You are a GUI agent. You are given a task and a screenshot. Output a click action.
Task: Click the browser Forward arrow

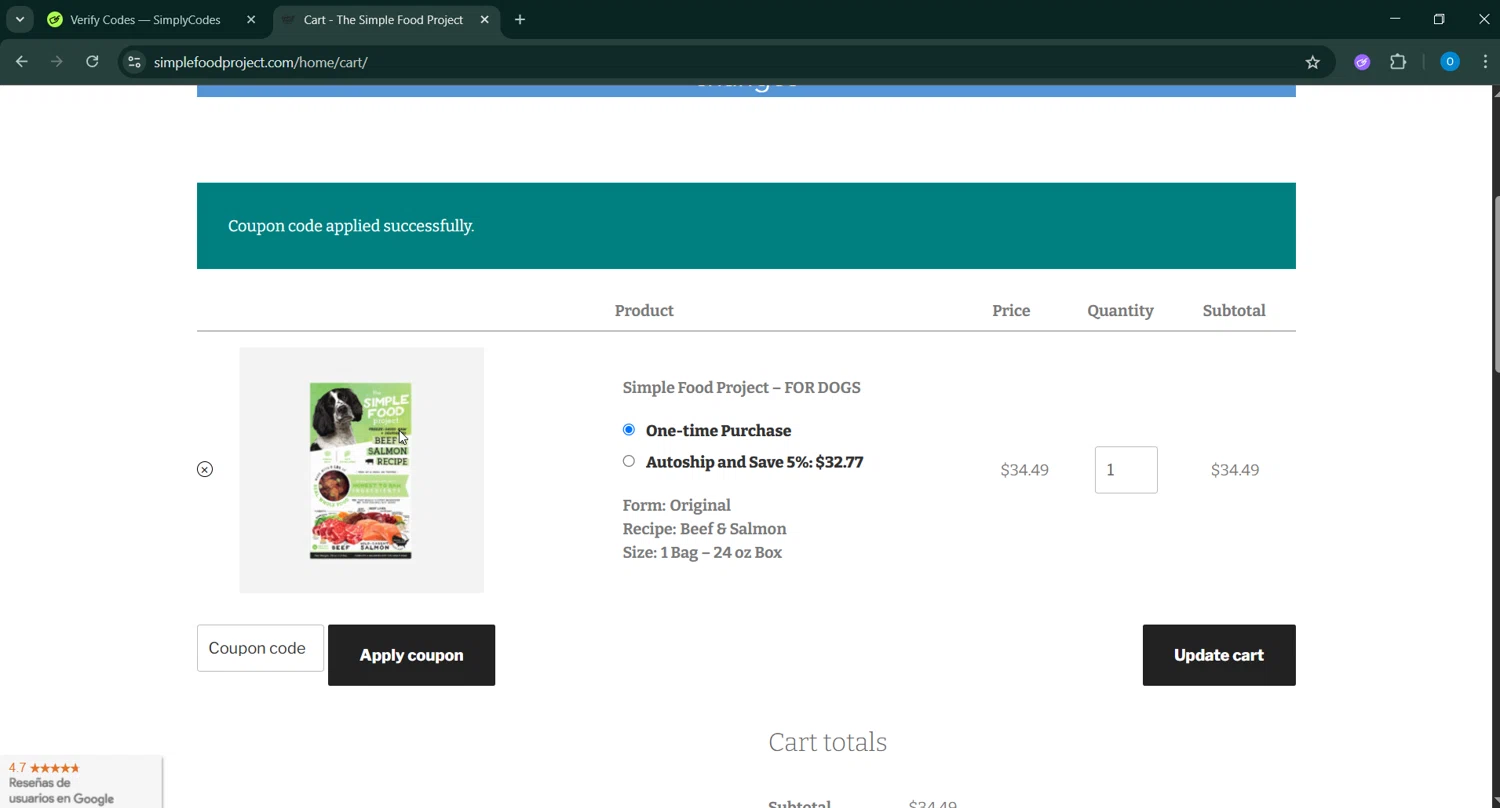click(x=57, y=62)
